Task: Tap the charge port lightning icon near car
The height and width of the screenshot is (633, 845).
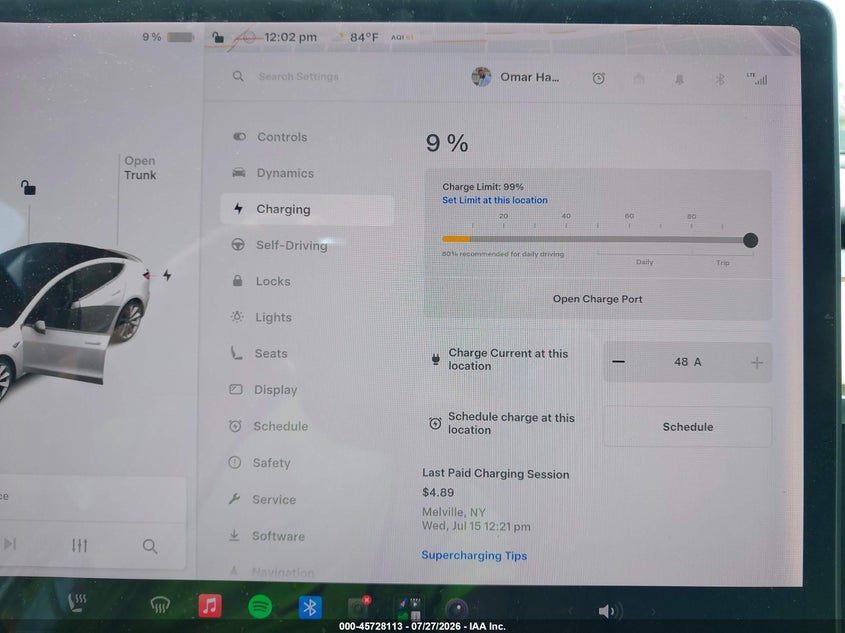Action: coord(167,275)
